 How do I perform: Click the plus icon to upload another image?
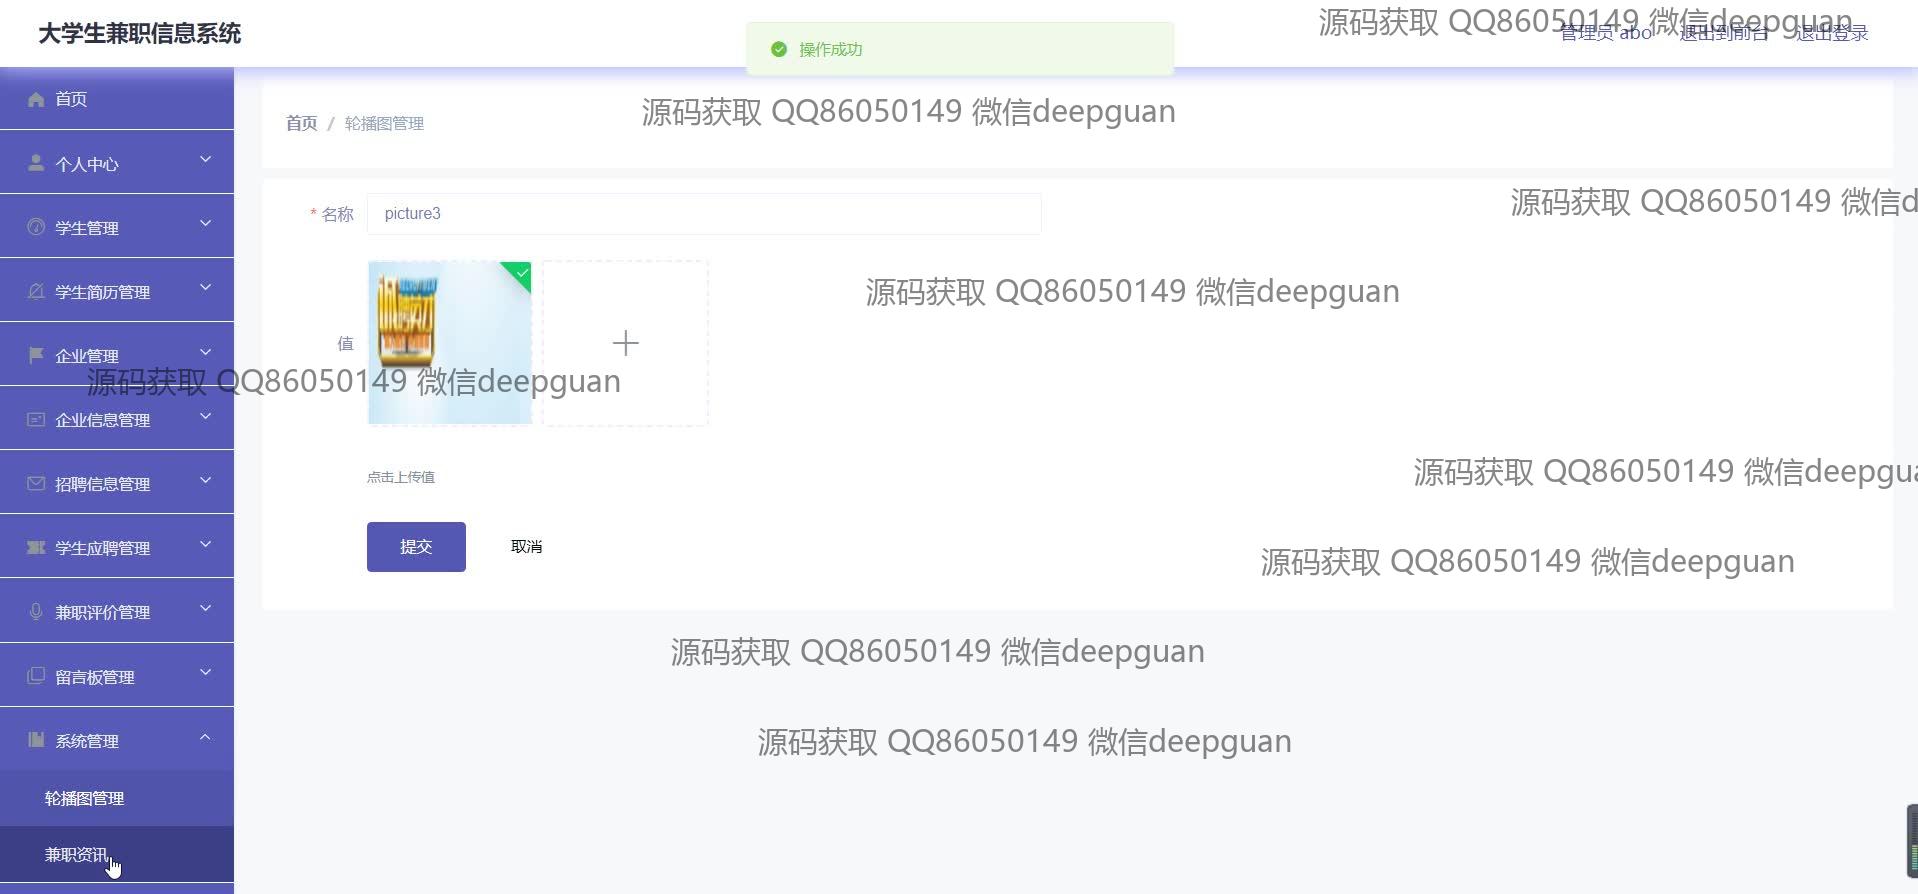click(626, 343)
